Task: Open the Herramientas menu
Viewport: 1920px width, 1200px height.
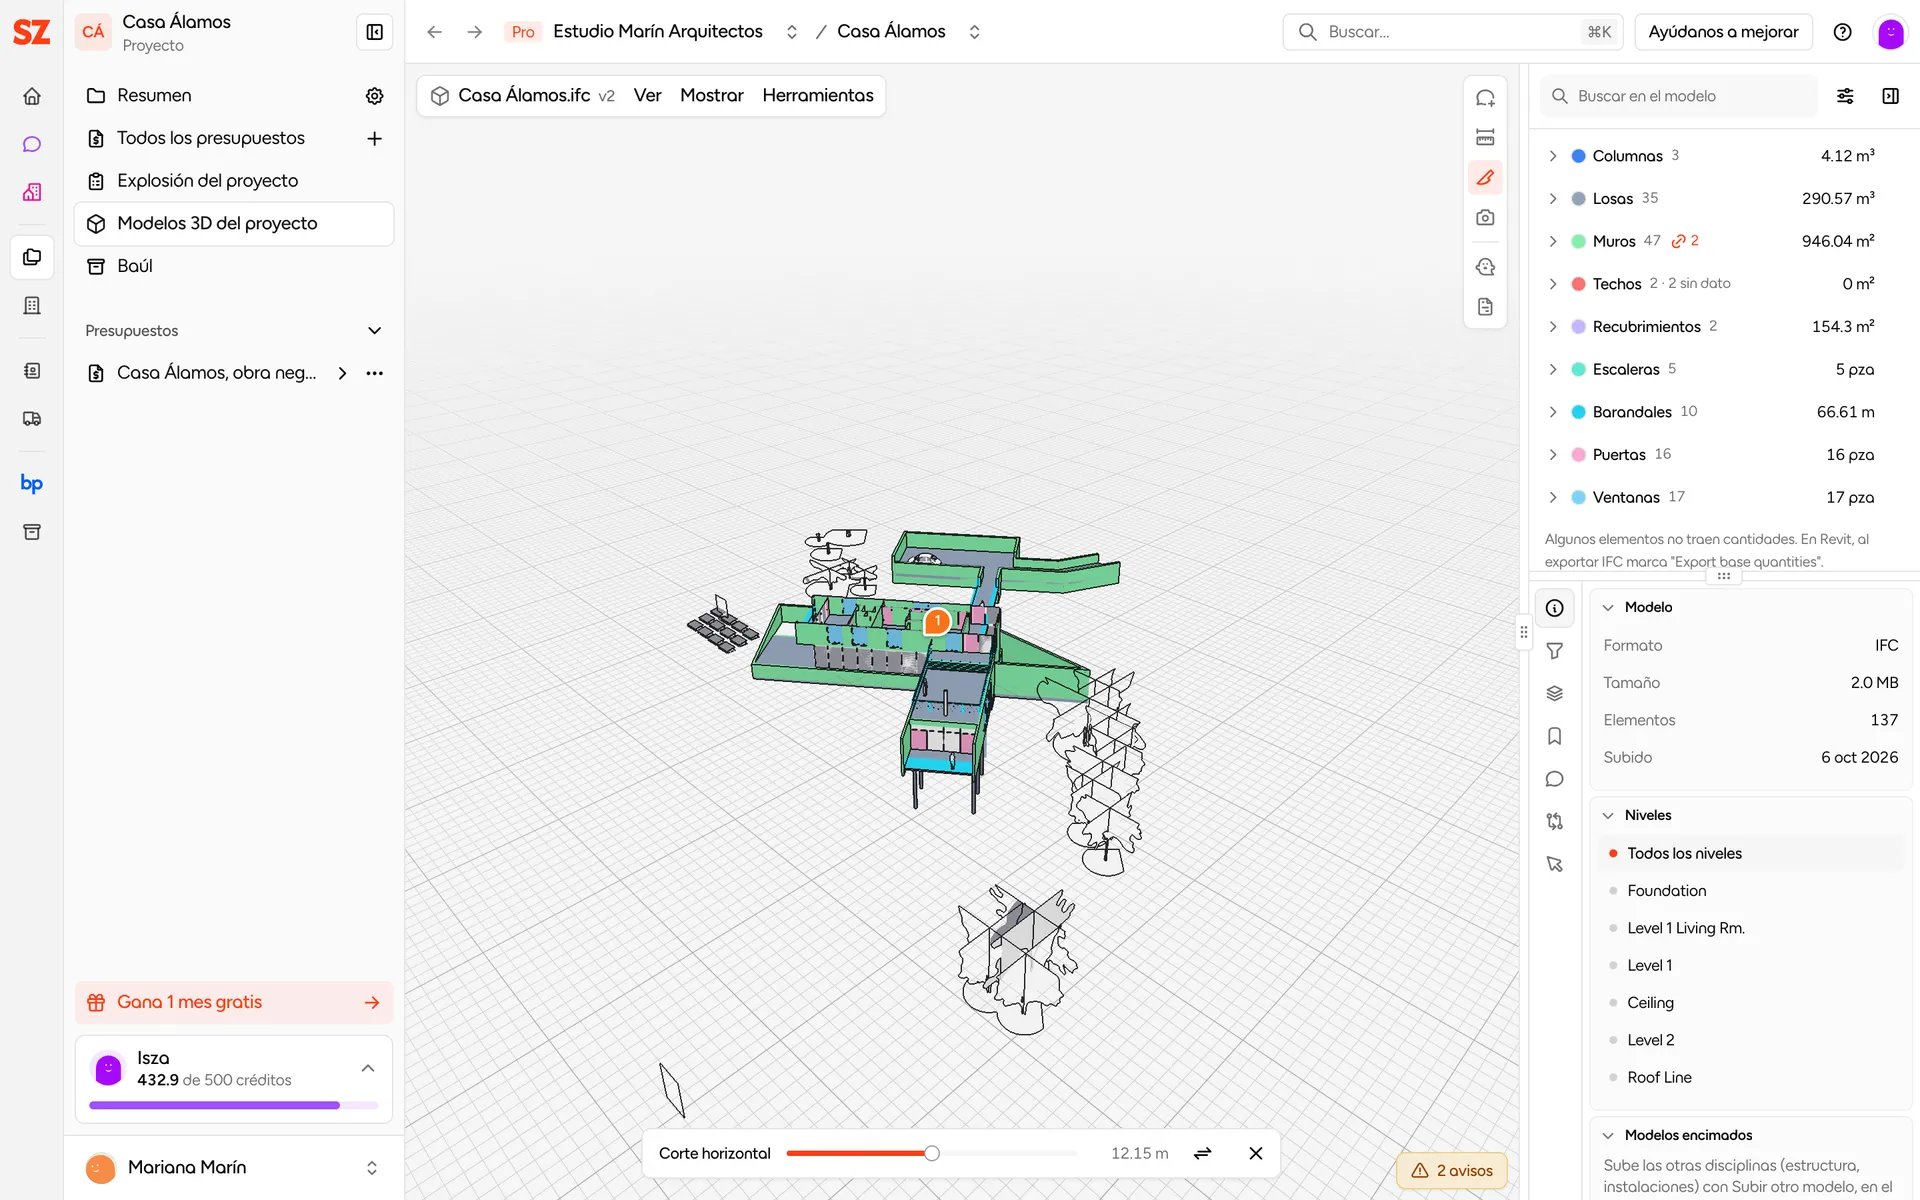Action: pyautogui.click(x=818, y=96)
